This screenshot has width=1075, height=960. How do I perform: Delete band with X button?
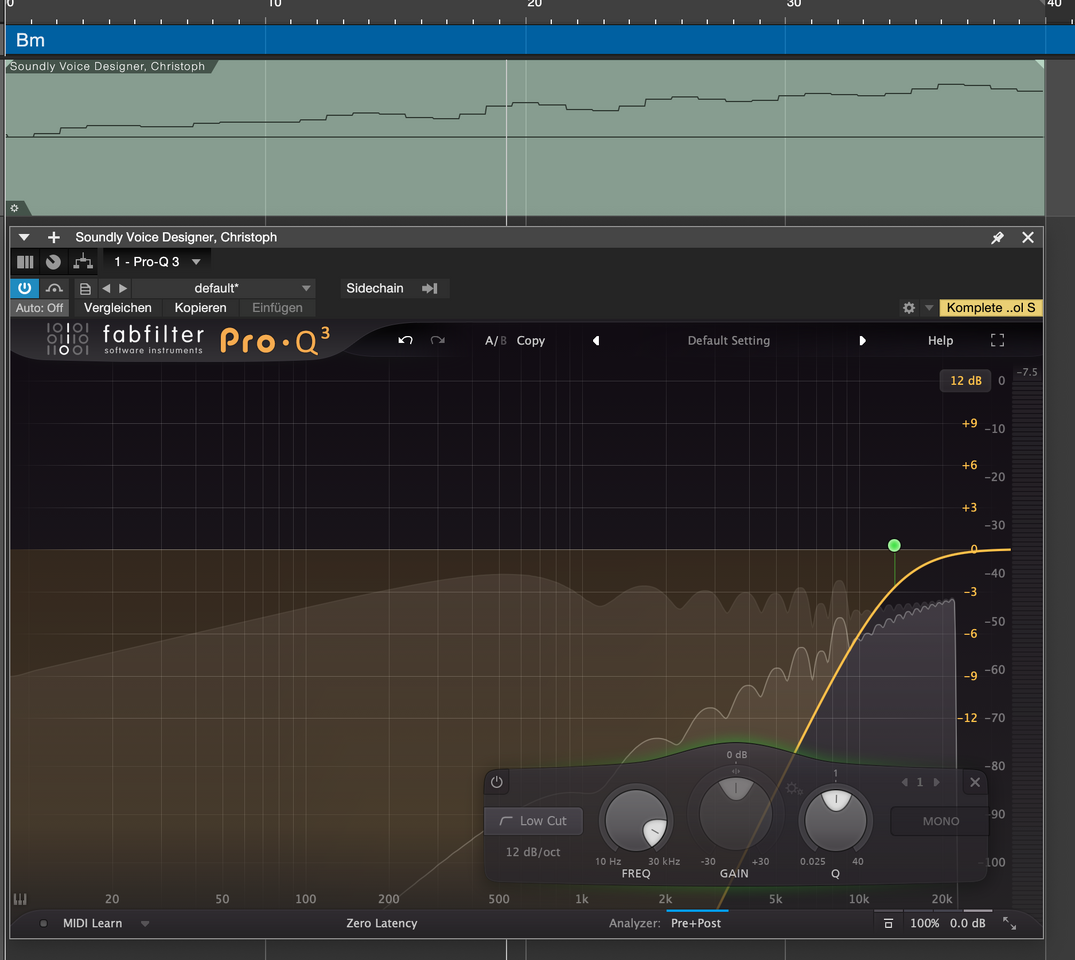(975, 782)
